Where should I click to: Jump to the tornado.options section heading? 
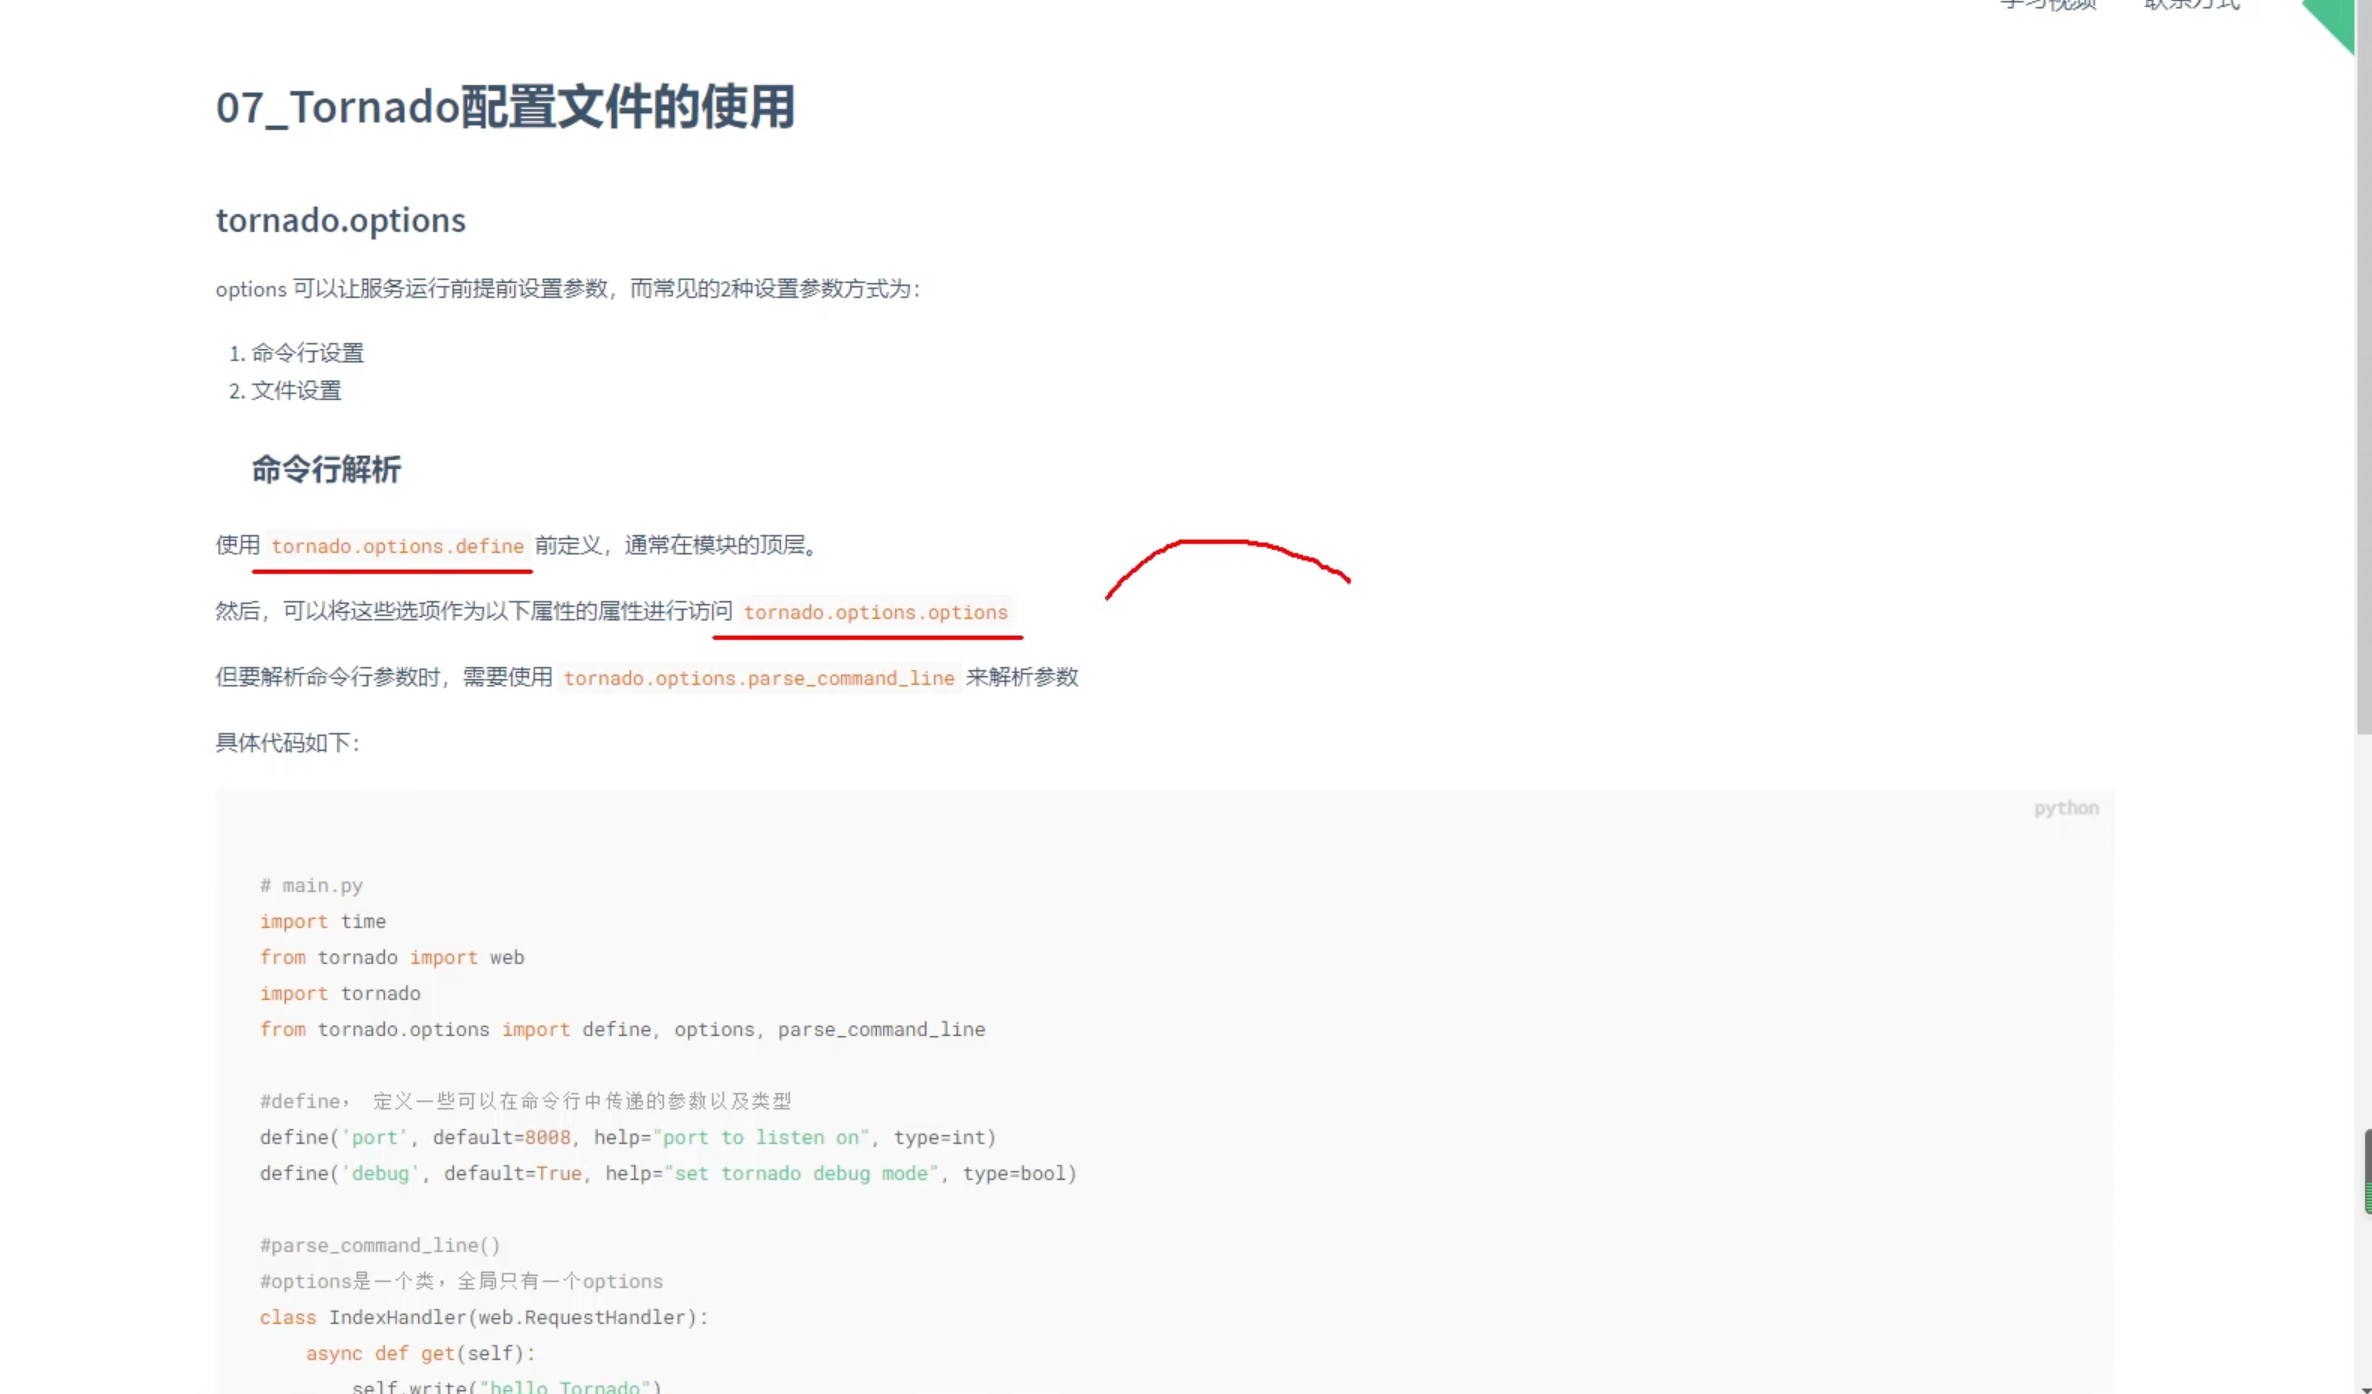coord(341,220)
